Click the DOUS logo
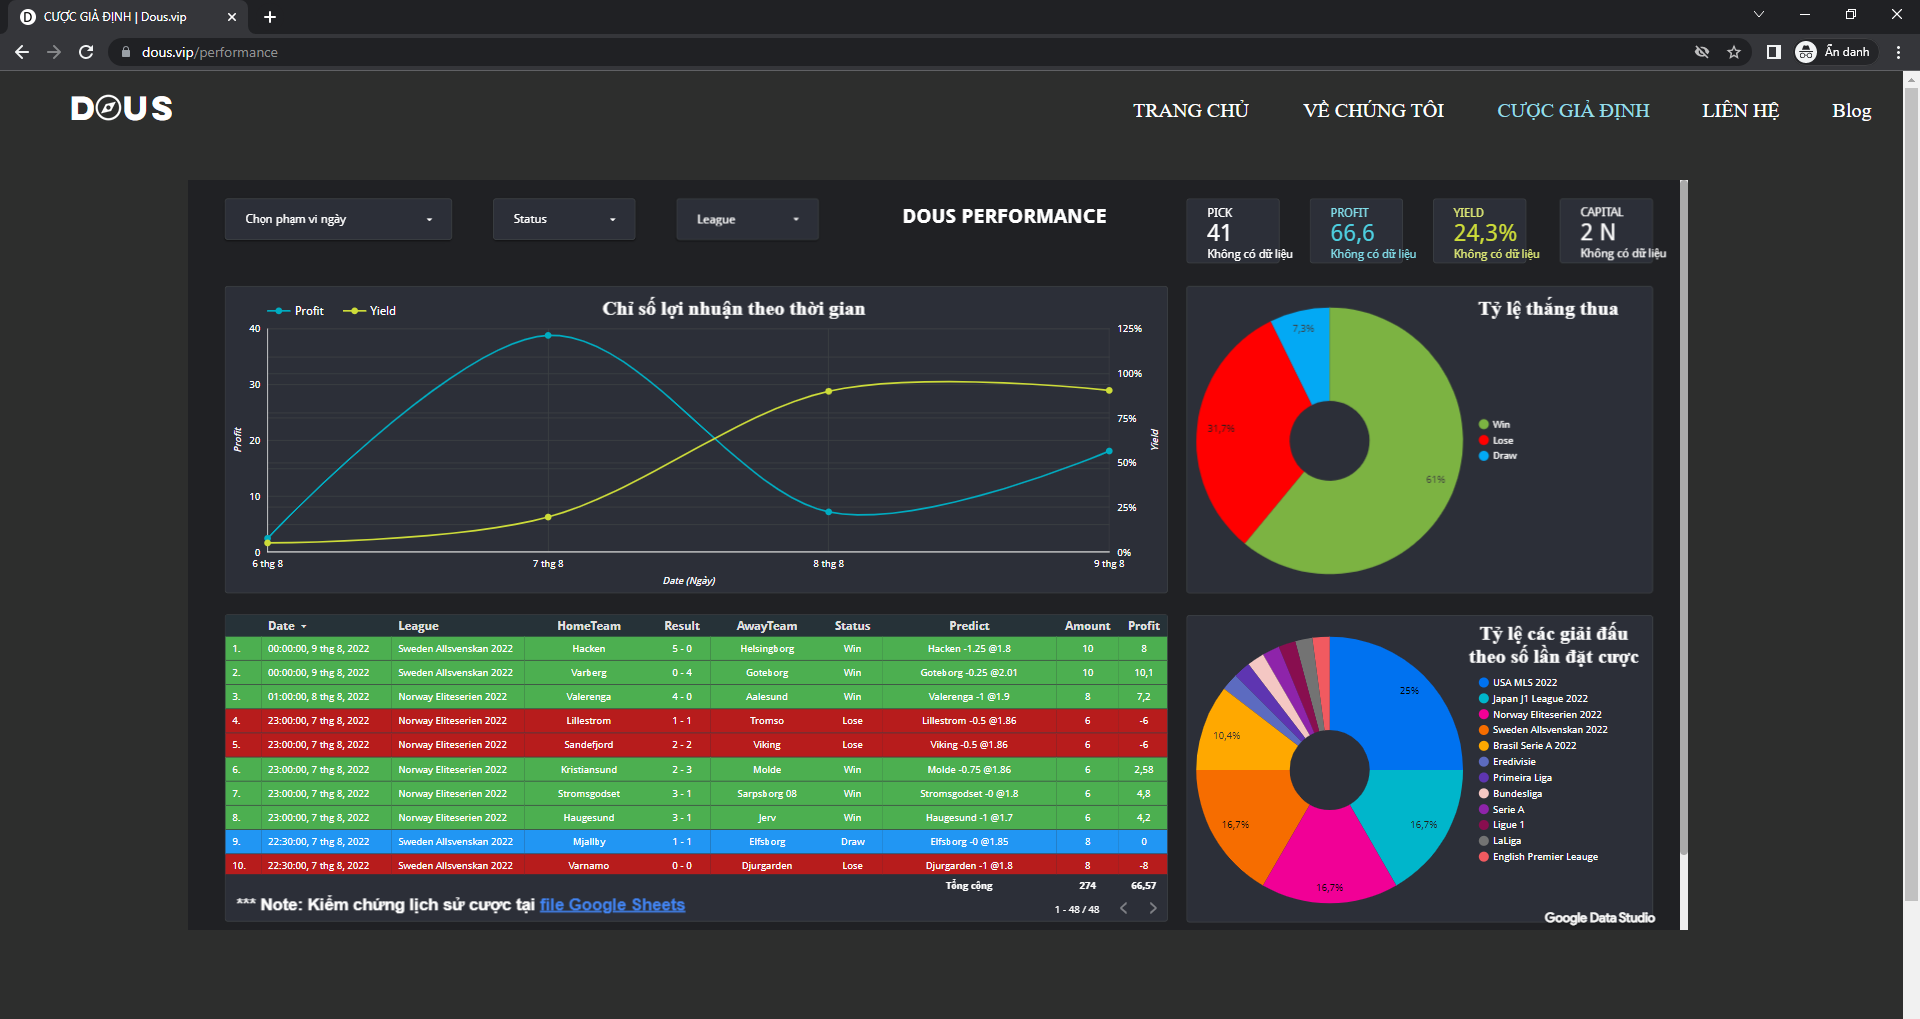This screenshot has width=1920, height=1019. 121,108
